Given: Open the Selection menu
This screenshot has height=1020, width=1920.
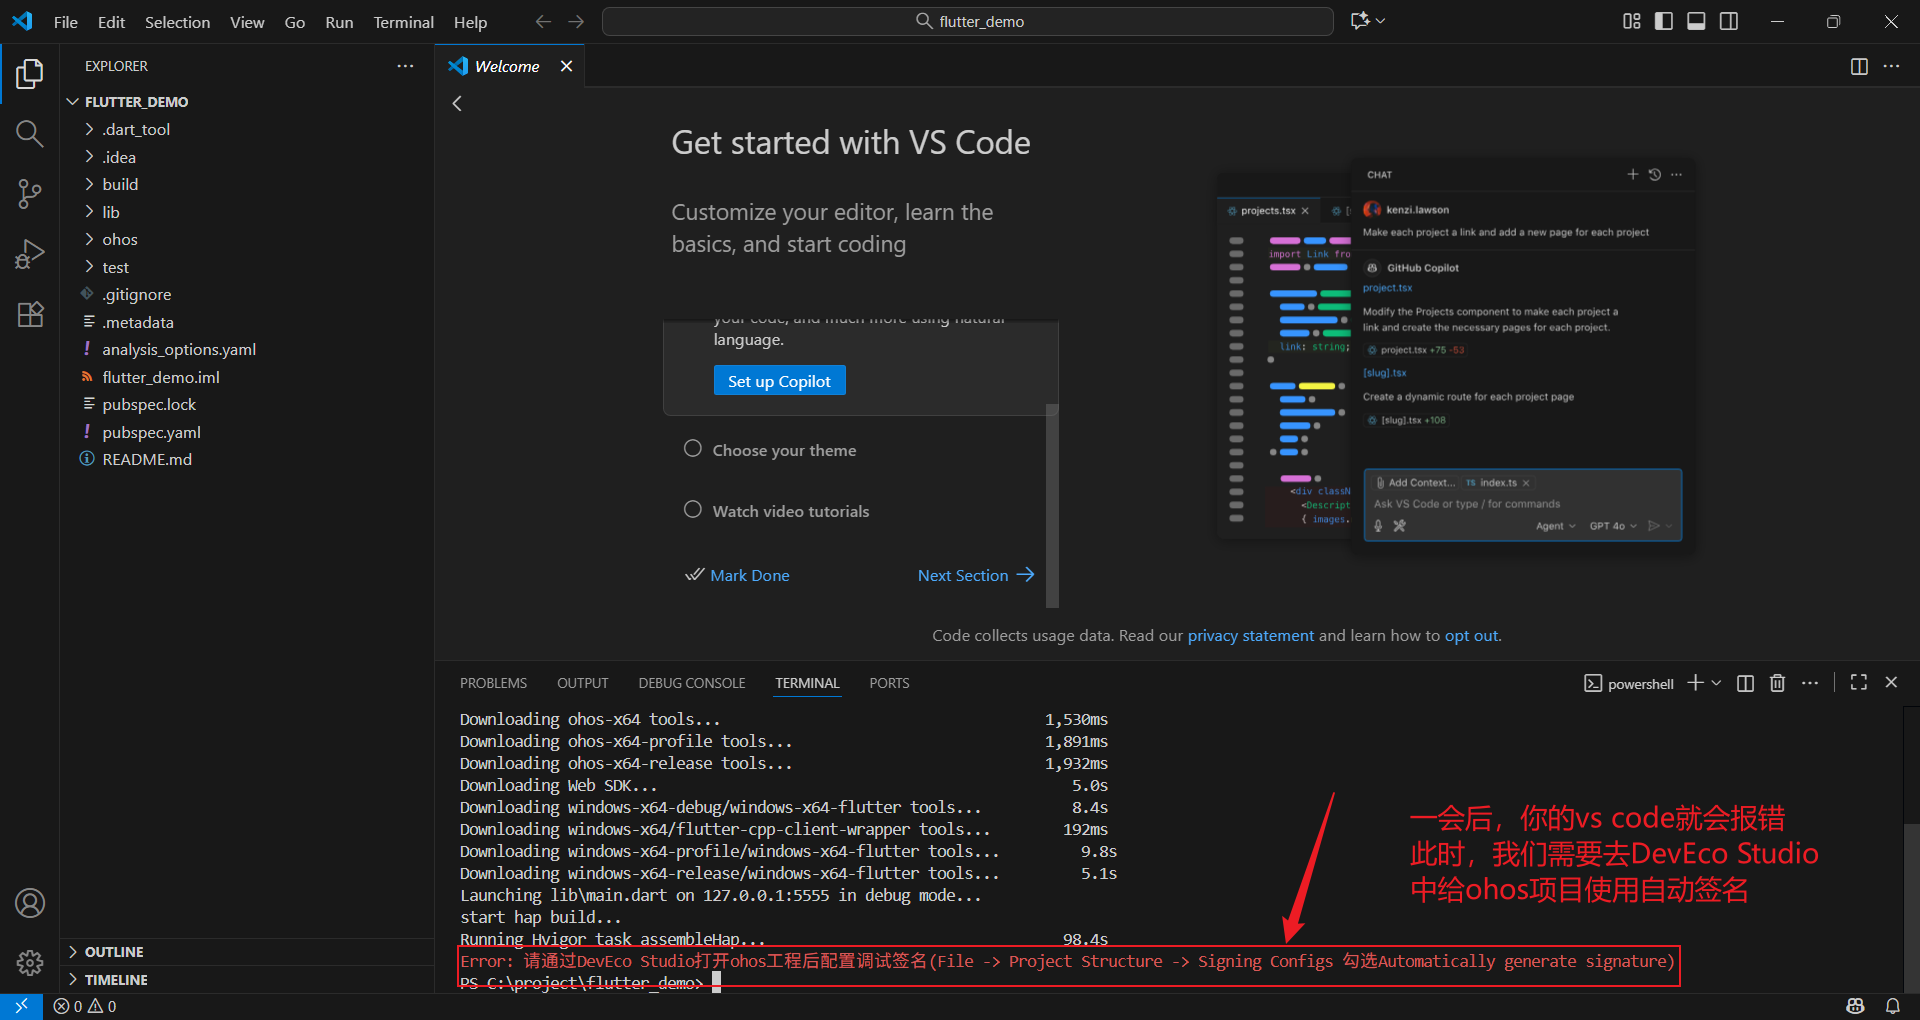Looking at the screenshot, I should point(177,22).
